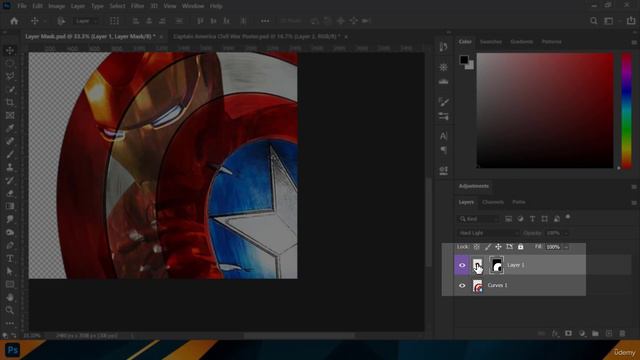Select the Rectangle shape tool
The width and height of the screenshot is (640, 360).
point(10,284)
